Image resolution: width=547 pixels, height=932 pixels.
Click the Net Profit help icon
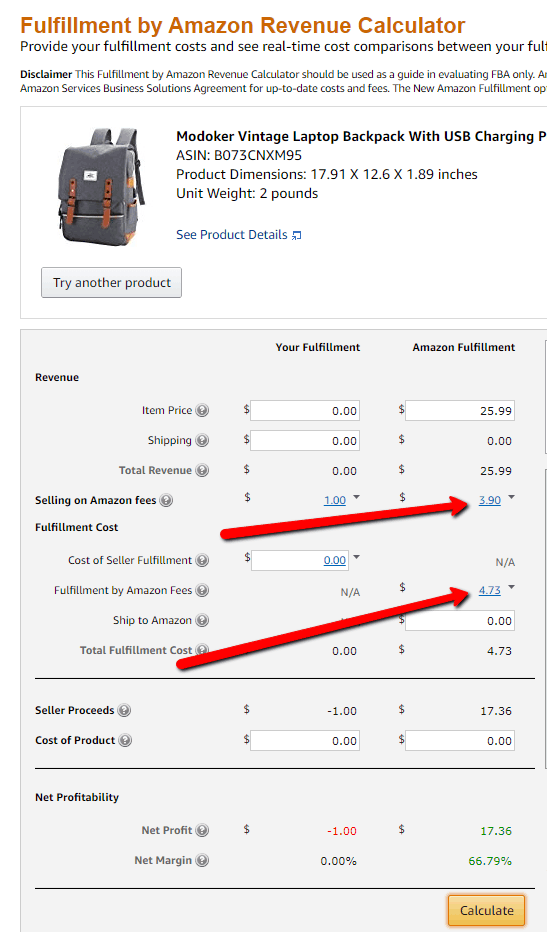[x=203, y=830]
